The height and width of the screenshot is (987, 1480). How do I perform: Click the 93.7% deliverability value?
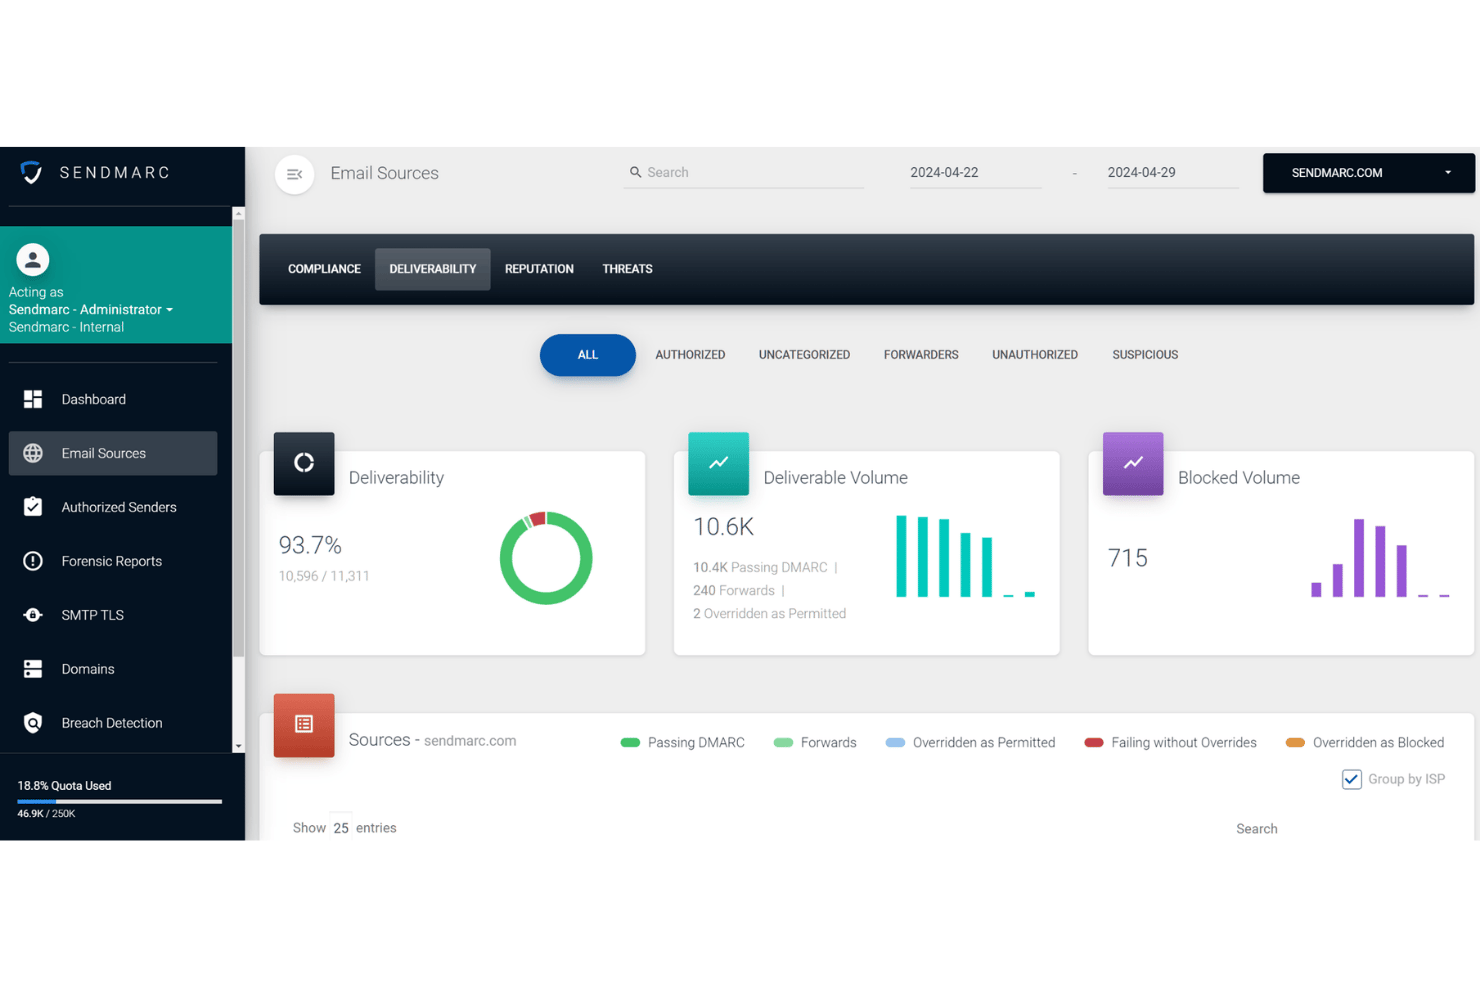pos(310,545)
